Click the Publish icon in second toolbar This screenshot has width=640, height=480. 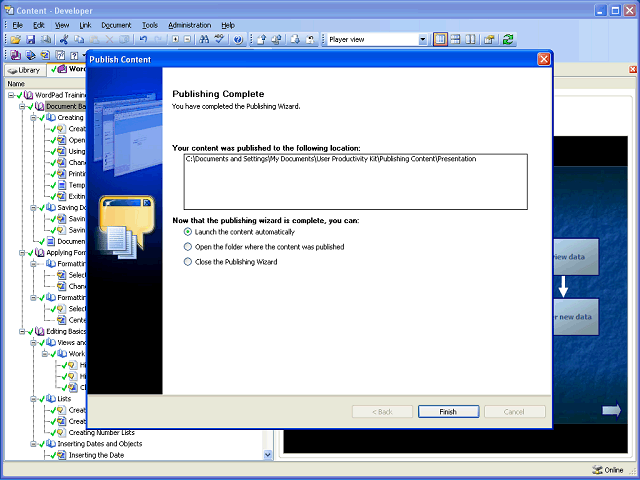pos(16,55)
